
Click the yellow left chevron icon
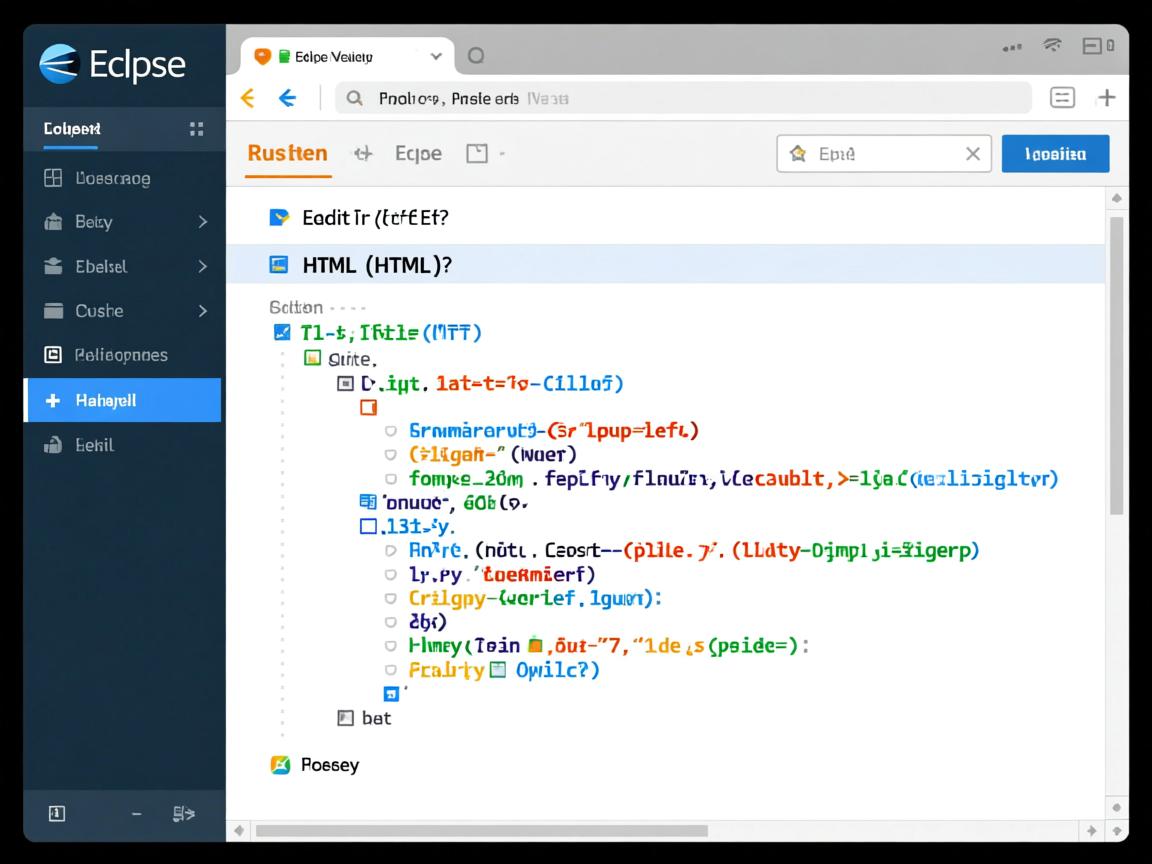pyautogui.click(x=248, y=98)
